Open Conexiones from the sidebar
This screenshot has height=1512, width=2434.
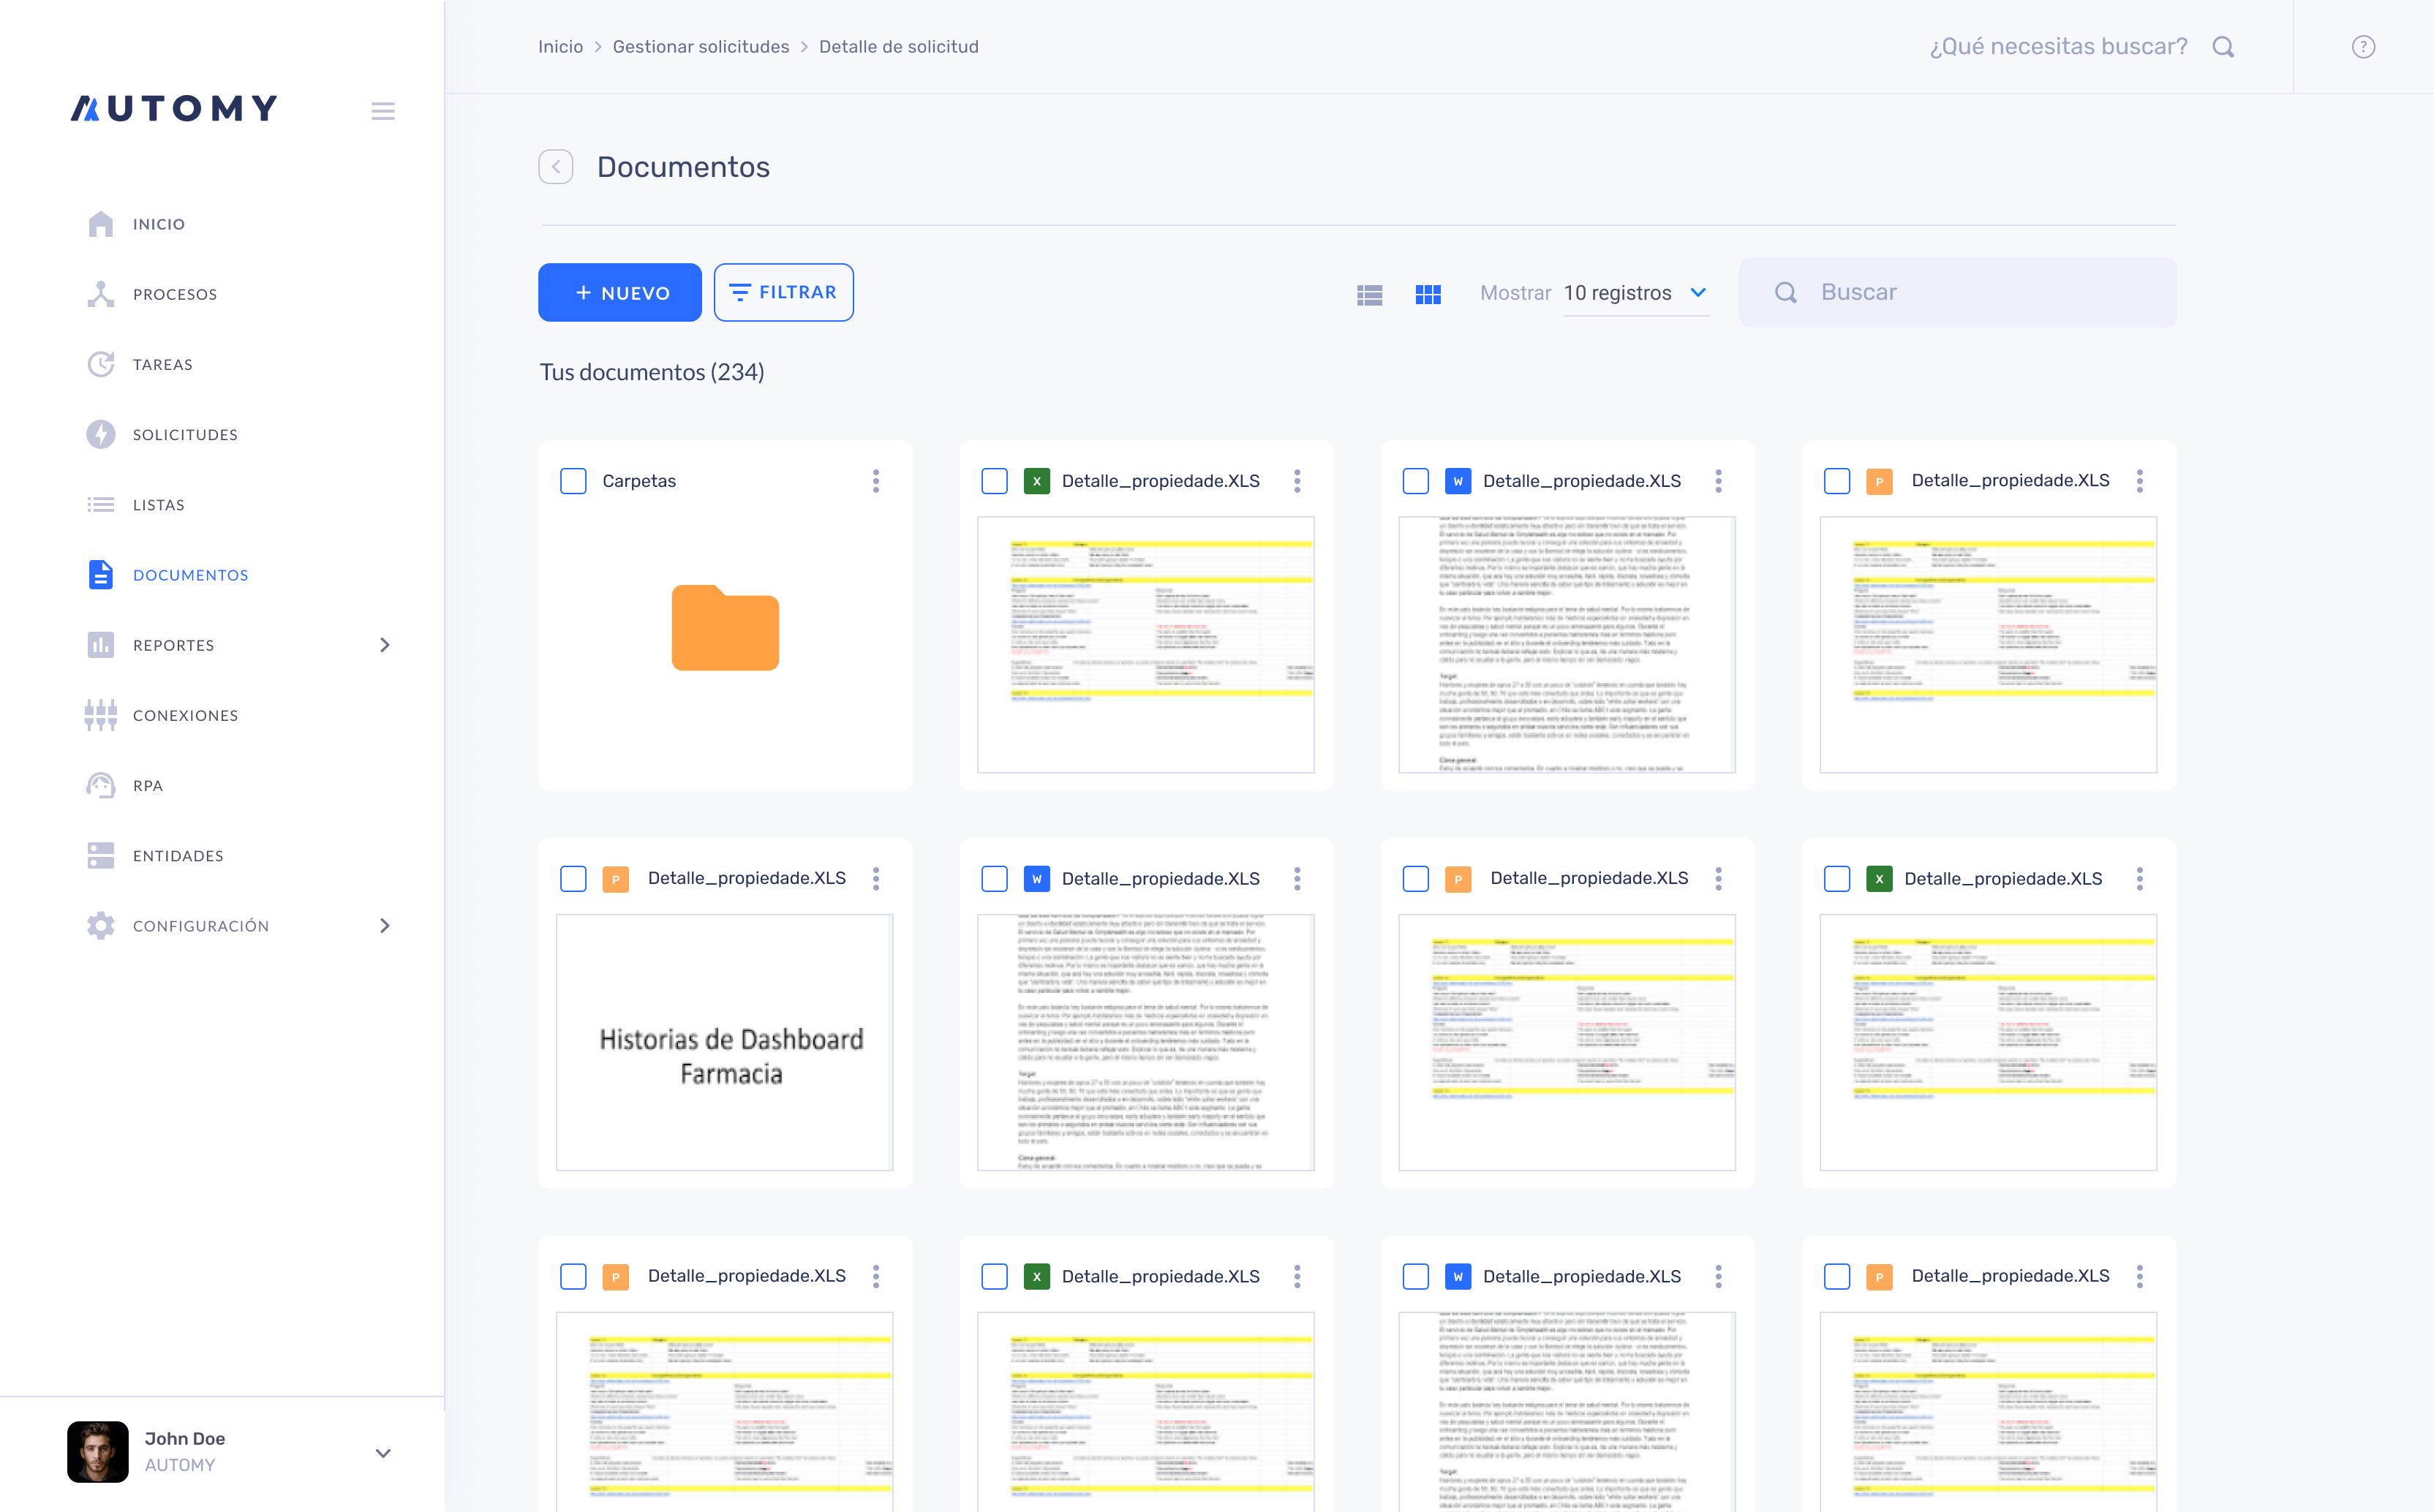pos(185,715)
